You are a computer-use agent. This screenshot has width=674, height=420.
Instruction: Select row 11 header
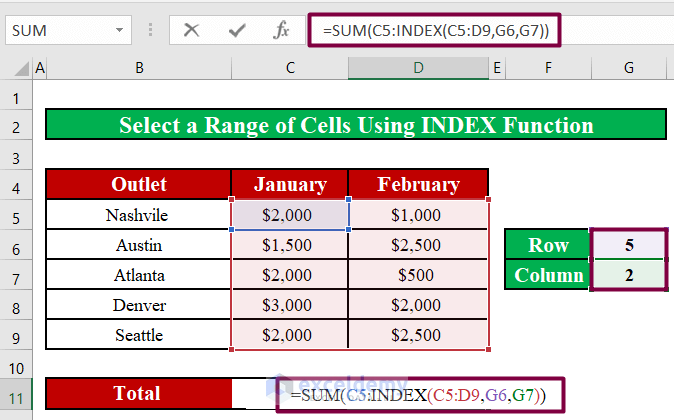pos(16,395)
